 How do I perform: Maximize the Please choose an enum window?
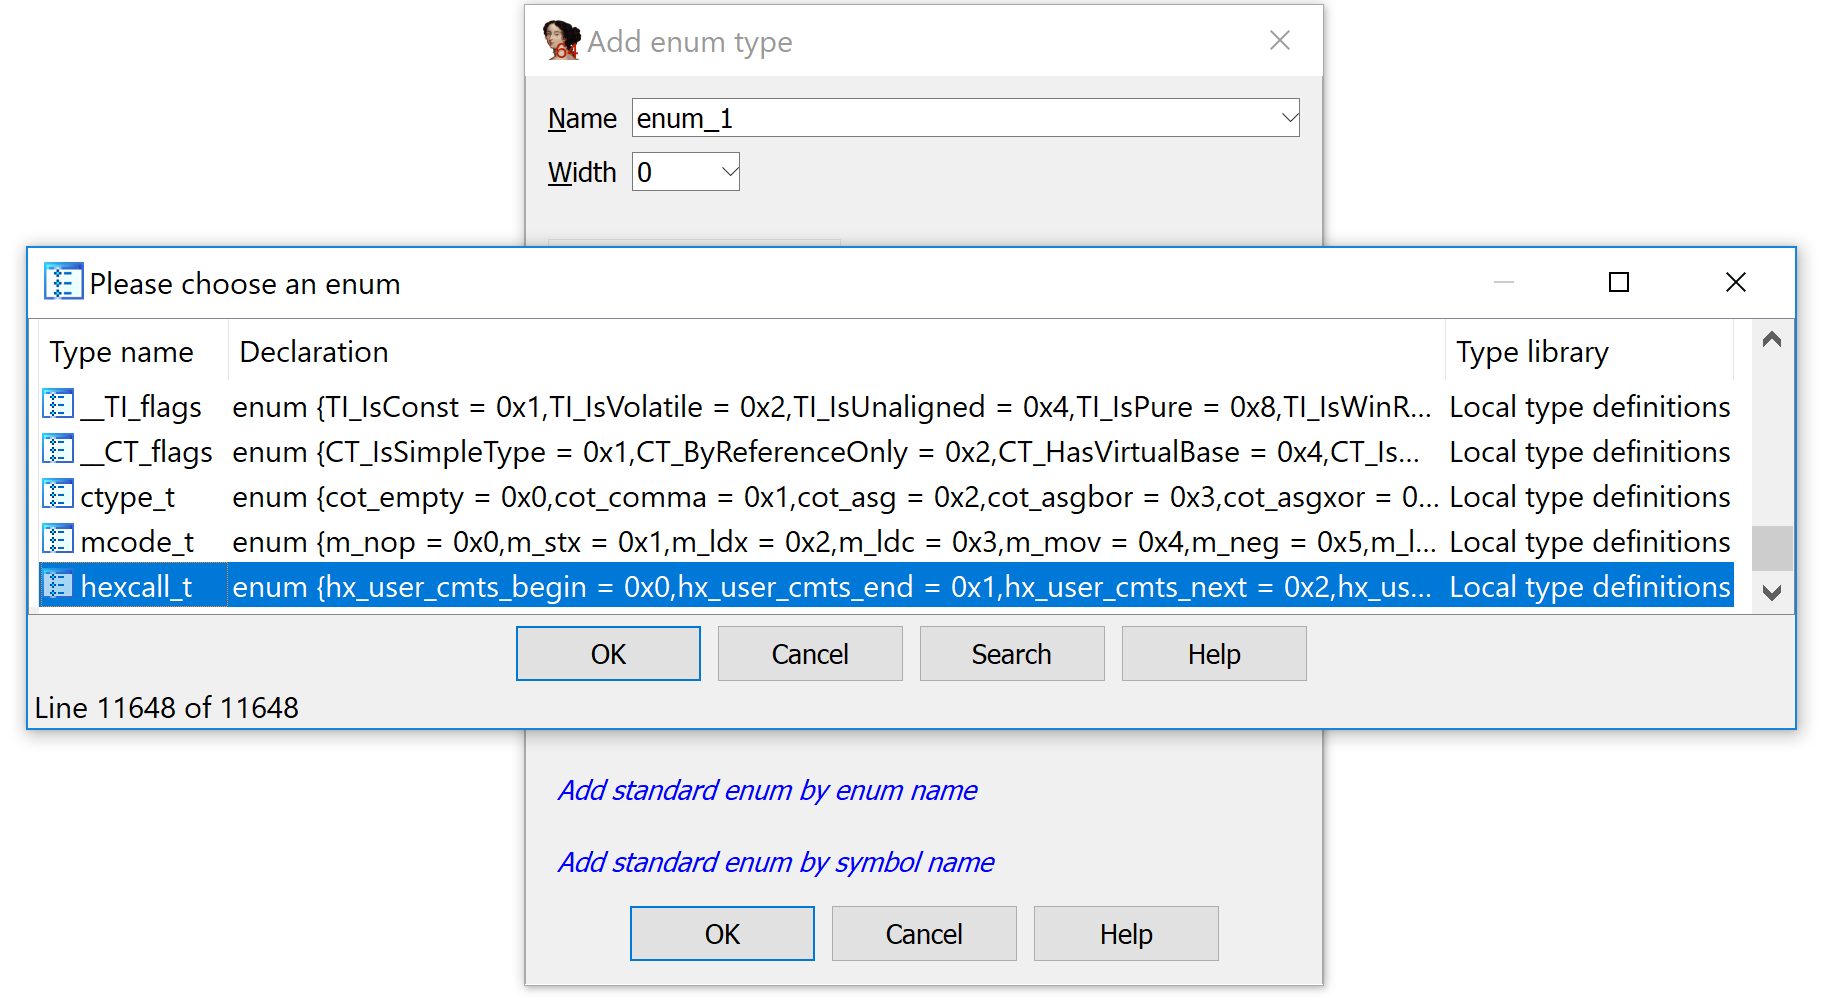[x=1619, y=283]
